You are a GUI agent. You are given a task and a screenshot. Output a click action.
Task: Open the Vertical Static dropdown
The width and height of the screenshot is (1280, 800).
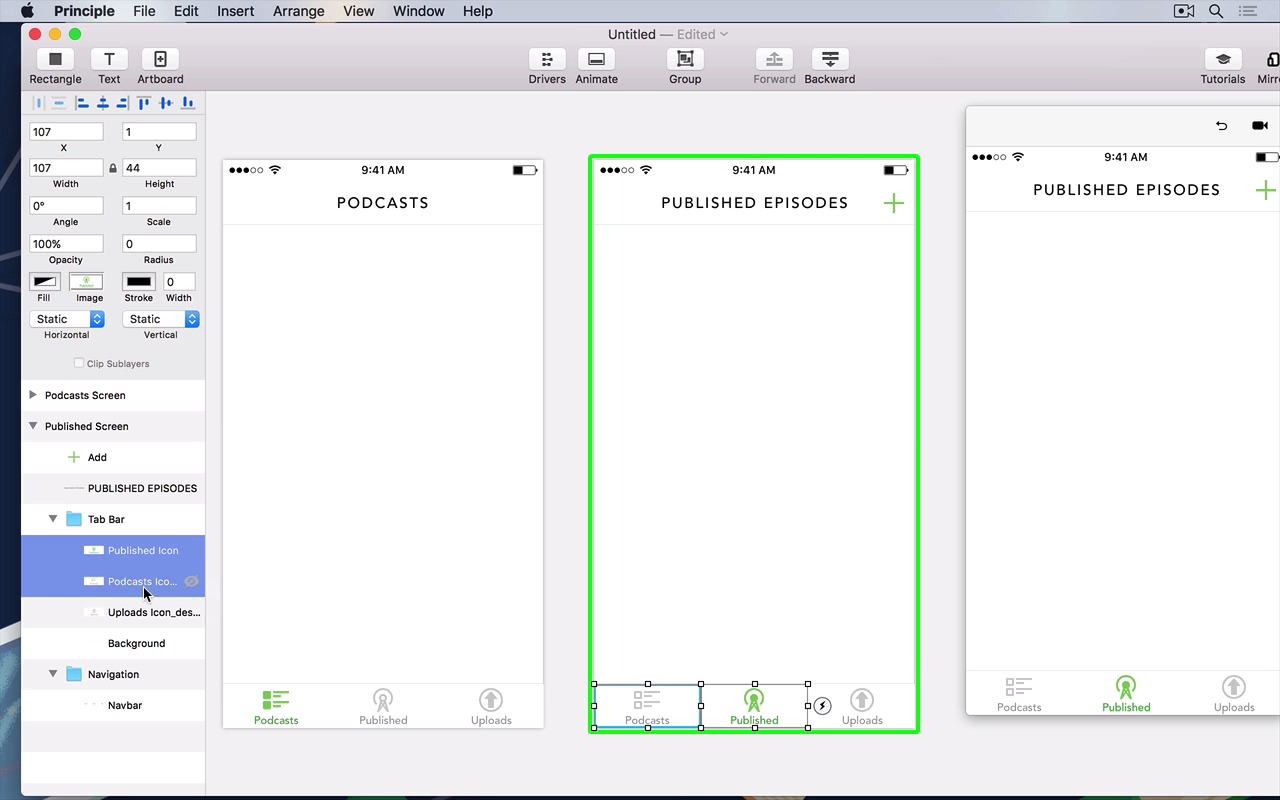[x=160, y=319]
